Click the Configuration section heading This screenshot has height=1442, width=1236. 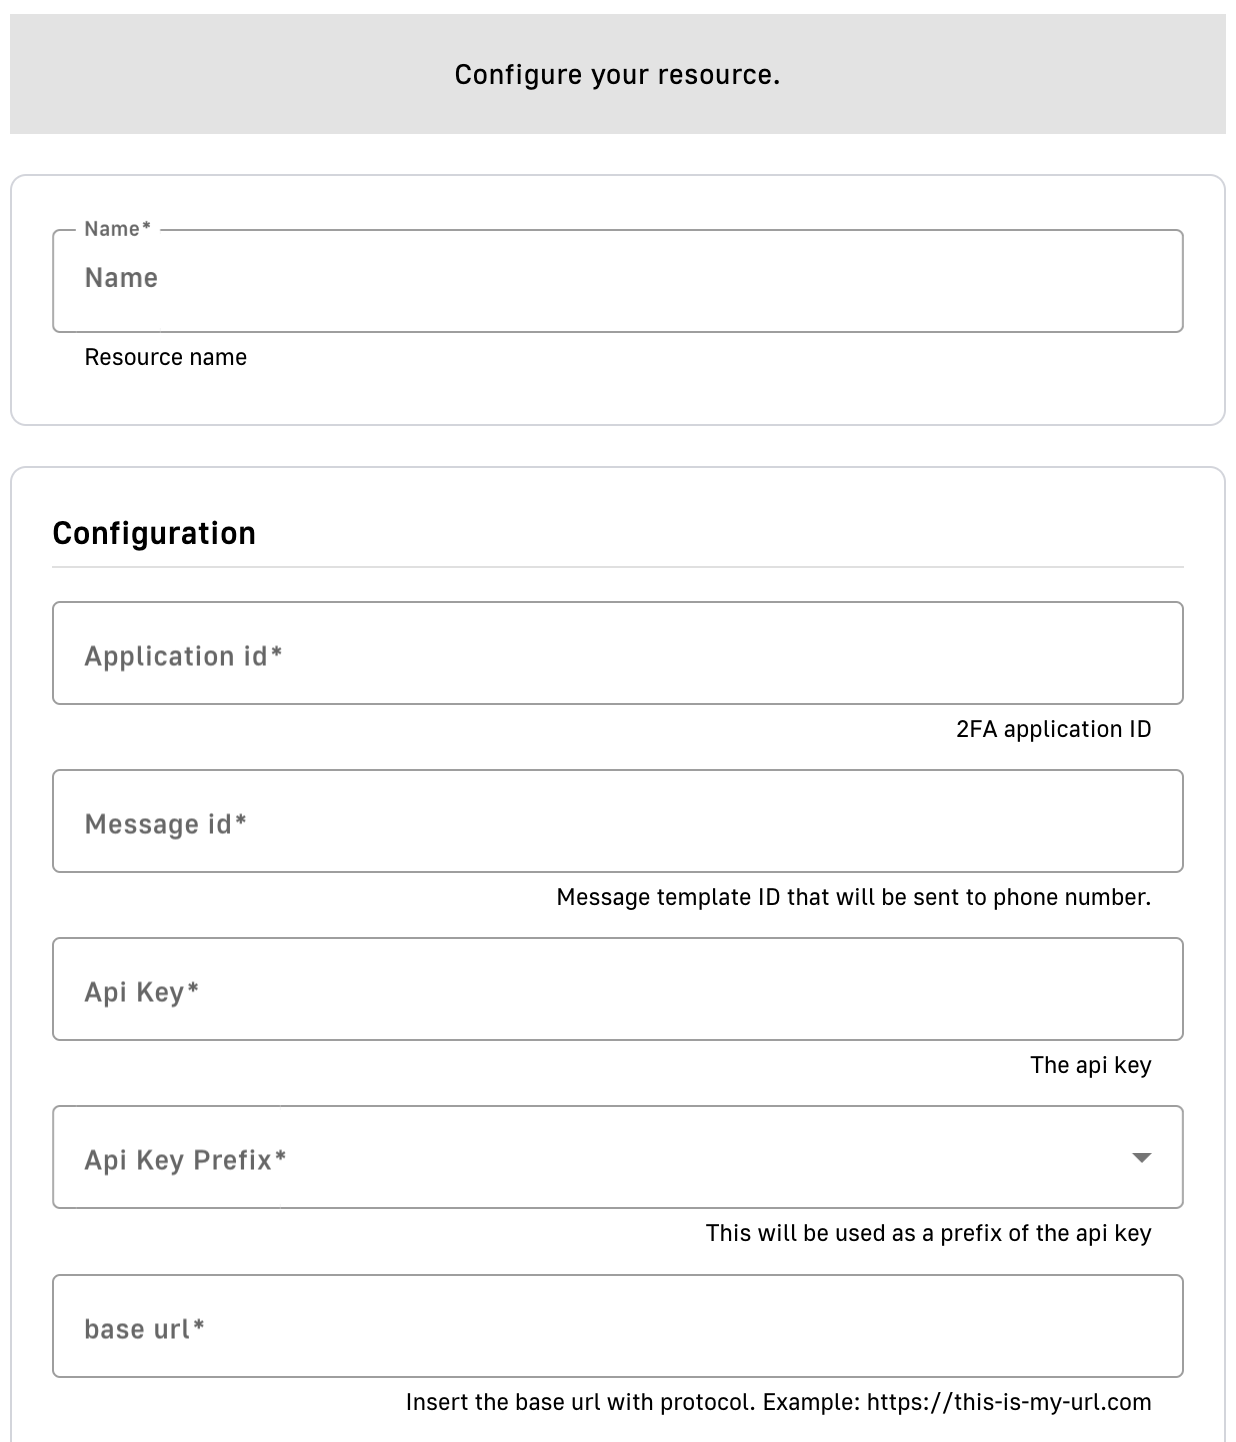click(x=154, y=534)
